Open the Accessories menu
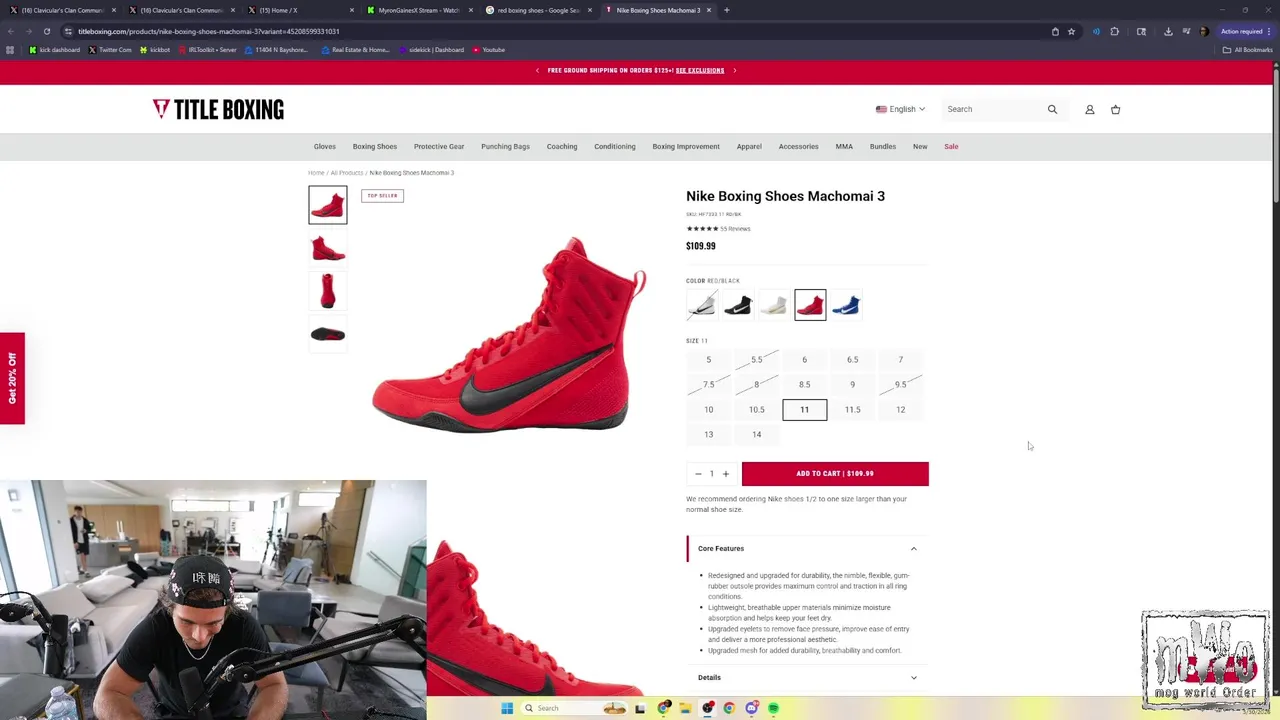Viewport: 1280px width, 720px height. click(798, 147)
